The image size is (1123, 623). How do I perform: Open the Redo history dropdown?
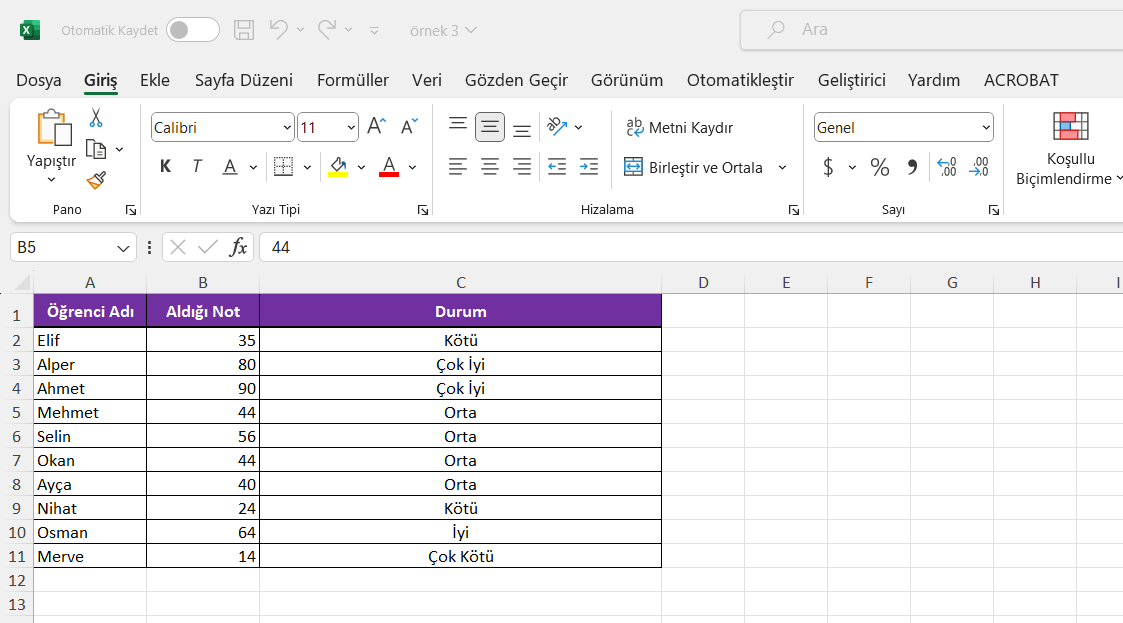tap(349, 30)
